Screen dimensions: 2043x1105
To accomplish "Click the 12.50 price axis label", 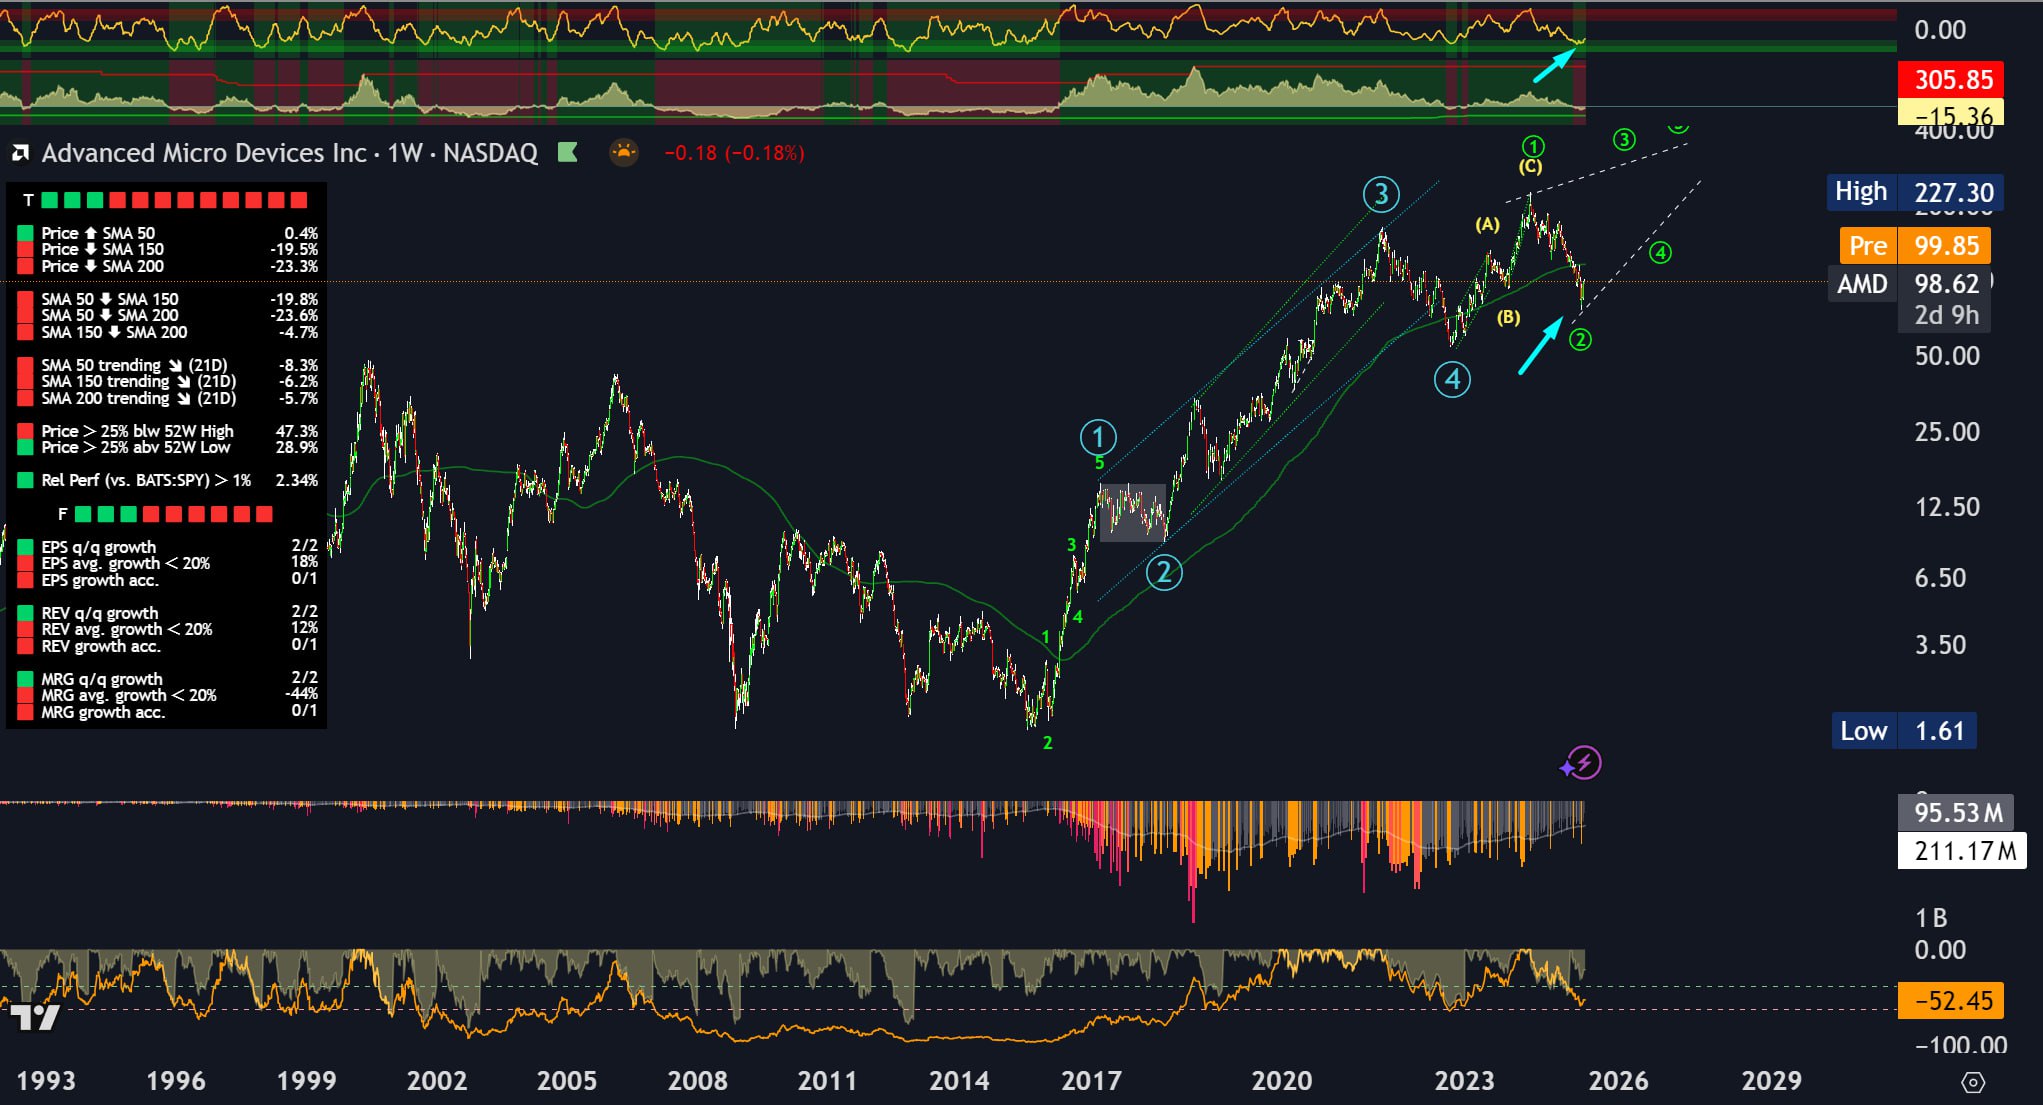I will 1946,507.
